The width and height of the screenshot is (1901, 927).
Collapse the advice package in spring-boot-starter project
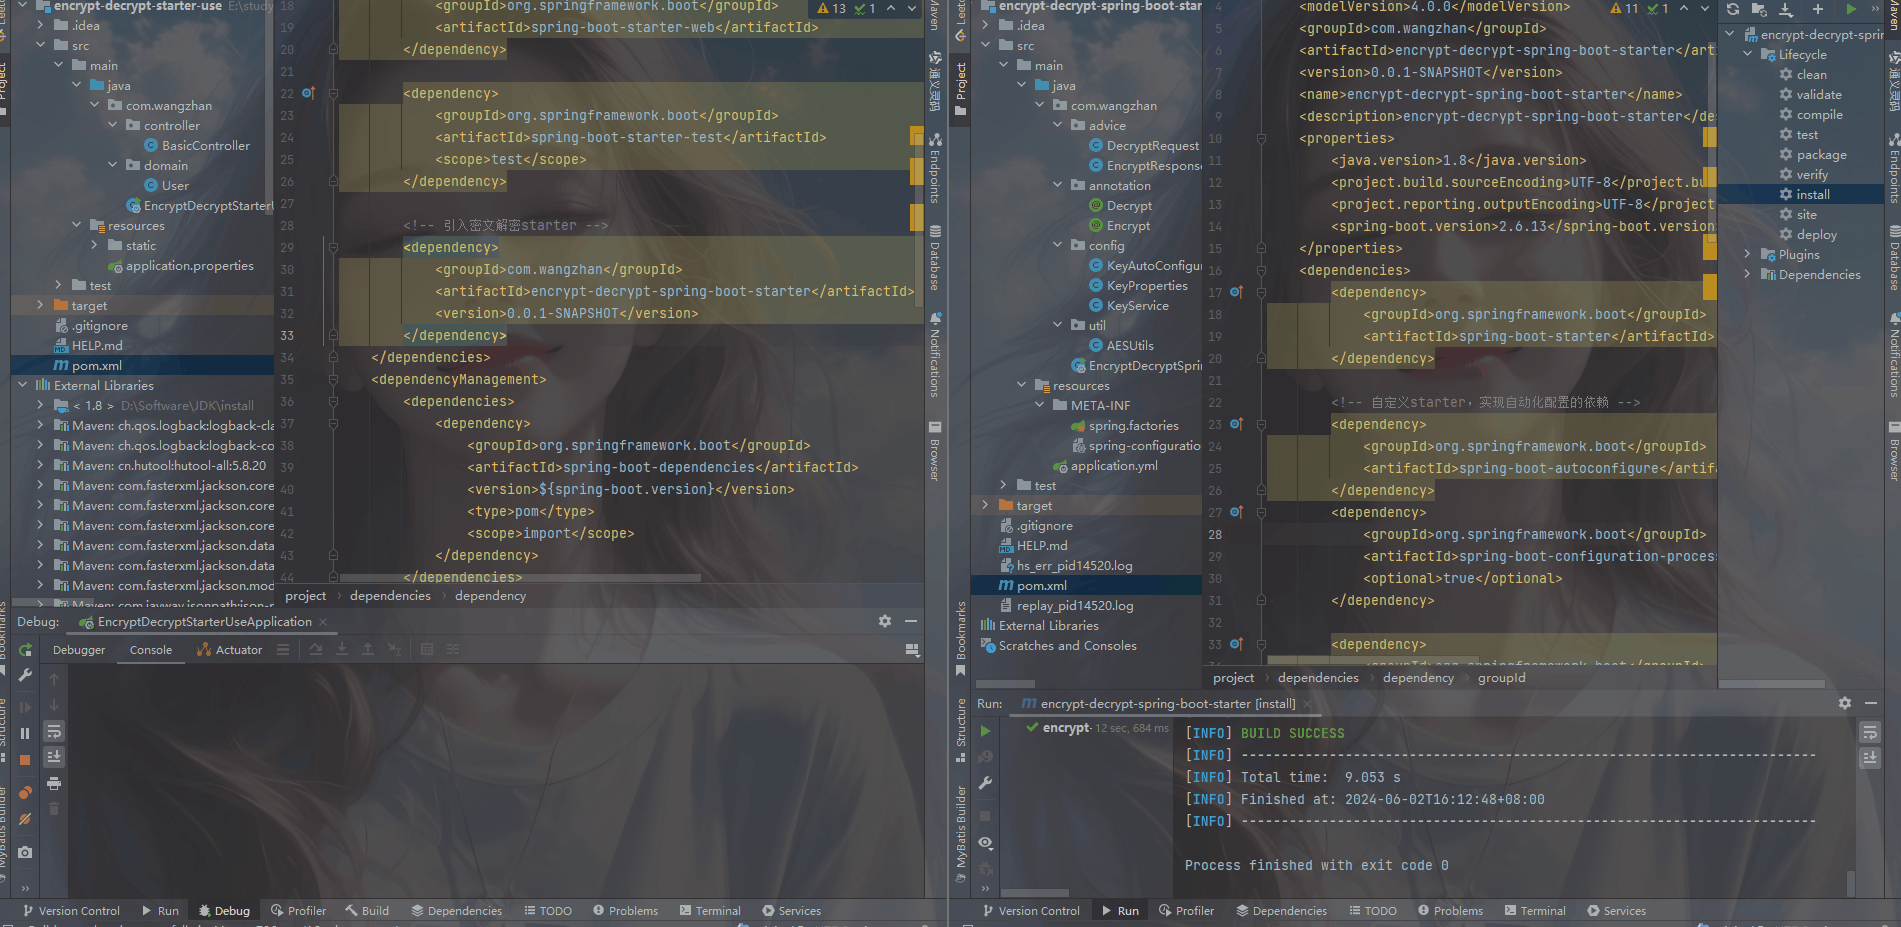[1058, 125]
